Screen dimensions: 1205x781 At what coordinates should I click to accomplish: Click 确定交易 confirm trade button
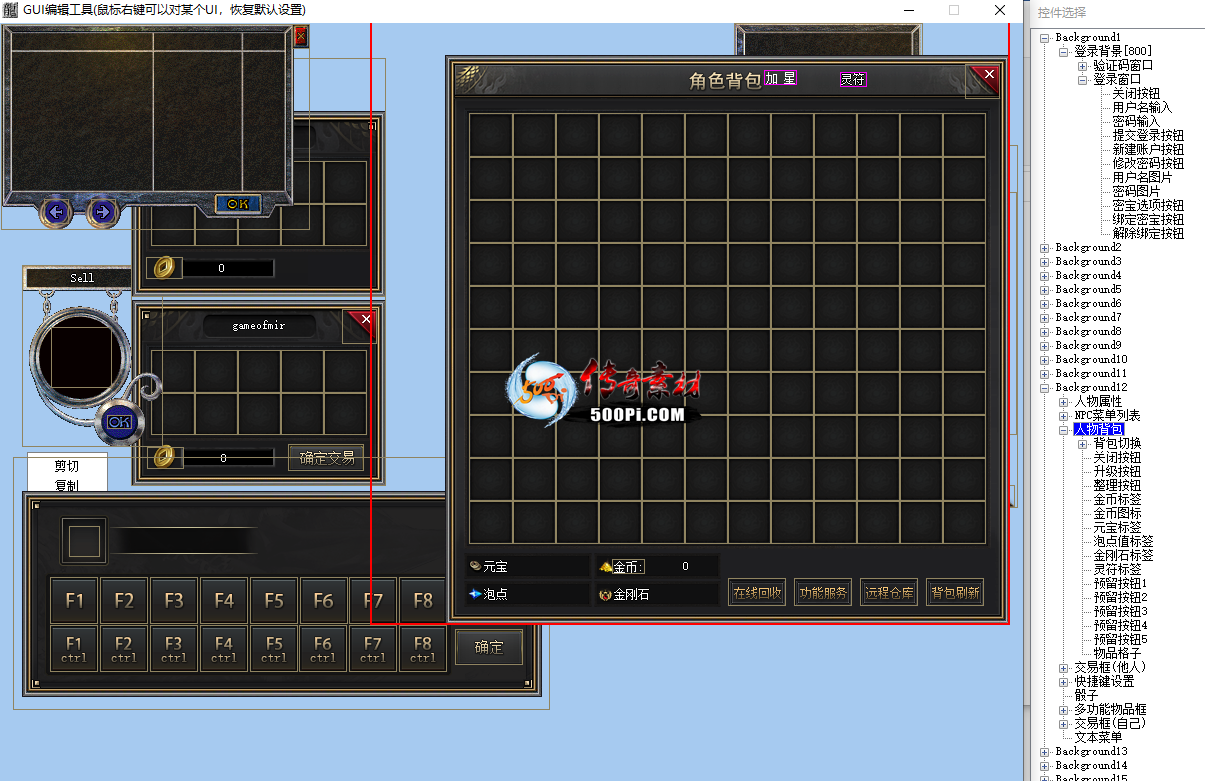[x=327, y=458]
